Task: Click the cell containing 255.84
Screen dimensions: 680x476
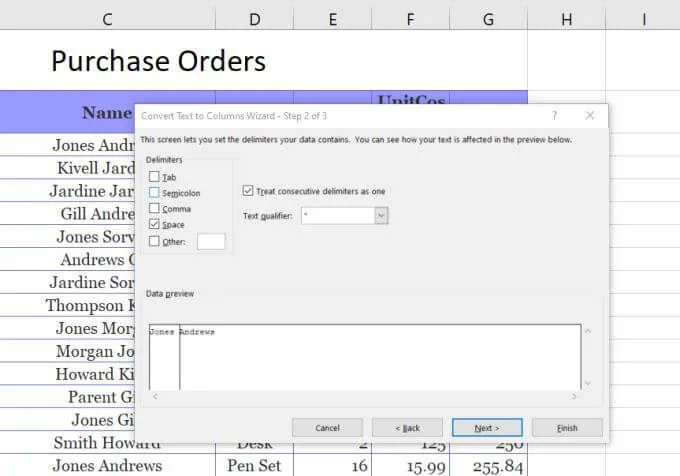Action: coord(489,465)
